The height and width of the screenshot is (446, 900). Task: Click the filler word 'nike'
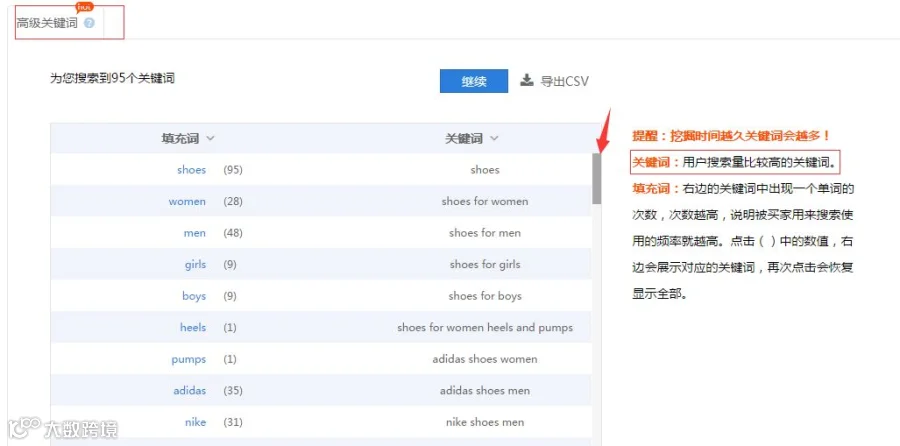pos(195,422)
